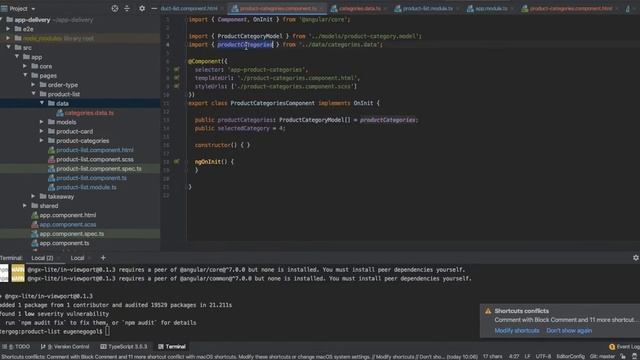The height and width of the screenshot is (360, 640).
Task: Select app.component.spec.ts in tree
Action: click(72, 234)
